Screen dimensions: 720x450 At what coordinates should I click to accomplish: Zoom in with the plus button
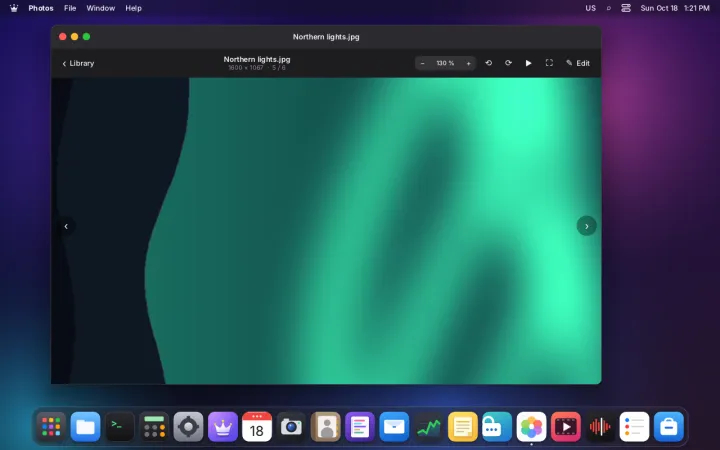click(468, 63)
